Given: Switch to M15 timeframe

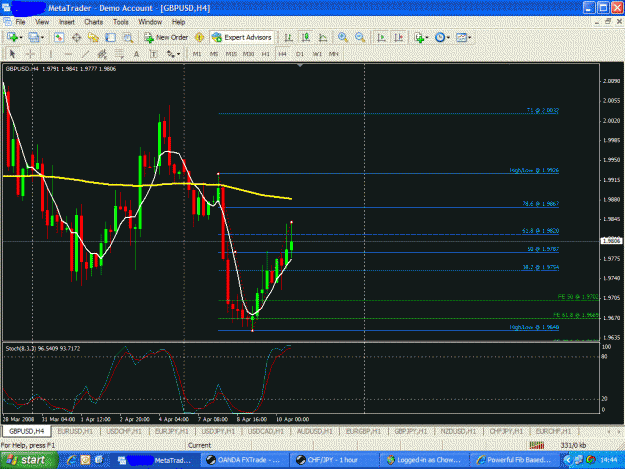Looking at the screenshot, I should click(231, 54).
